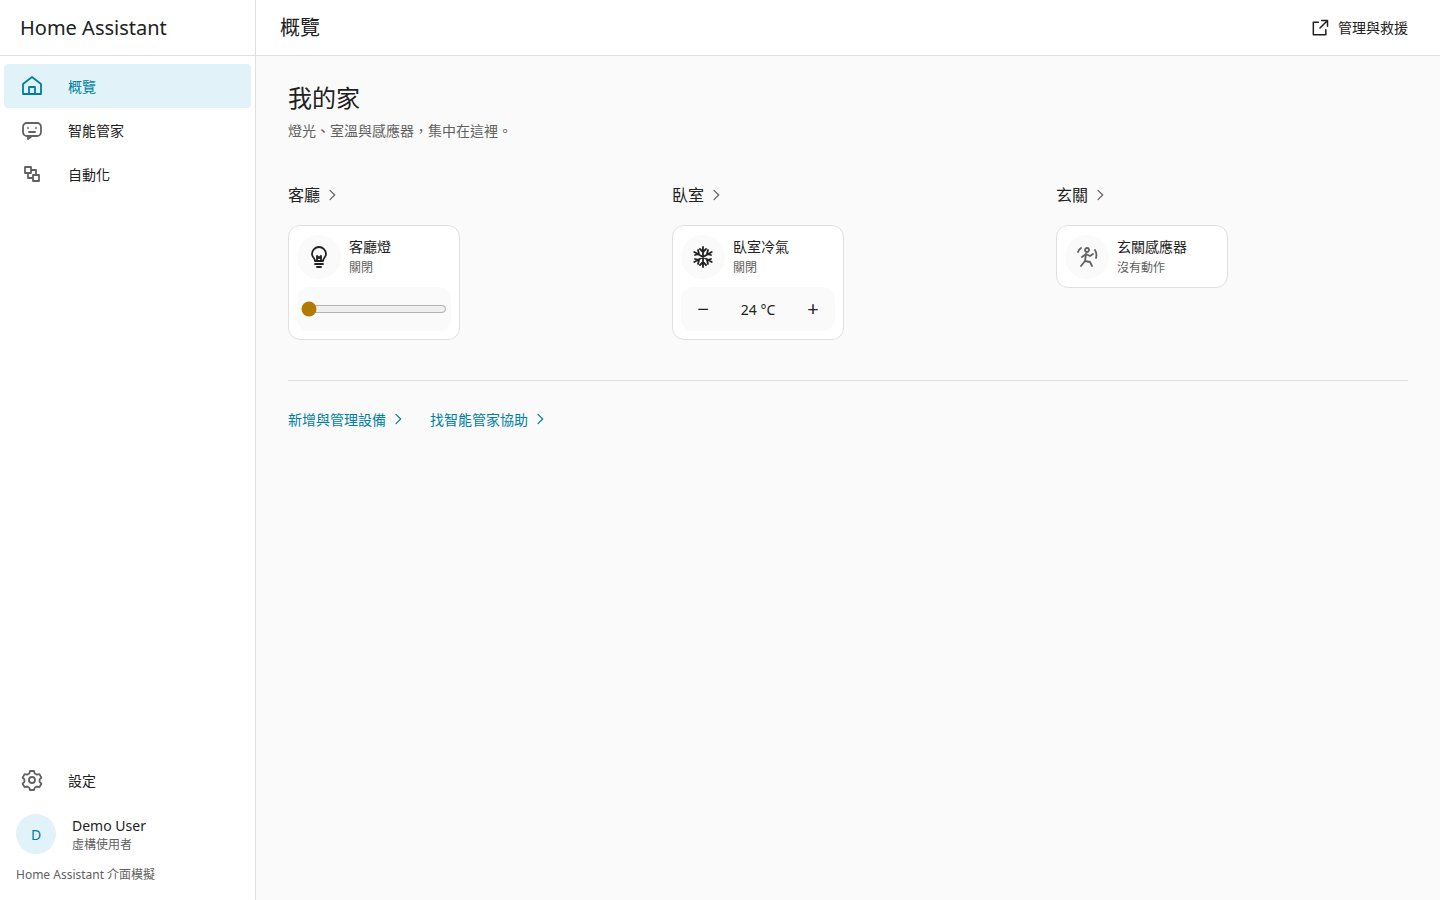
Task: Open the 概覽 sidebar menu item
Action: (127, 86)
